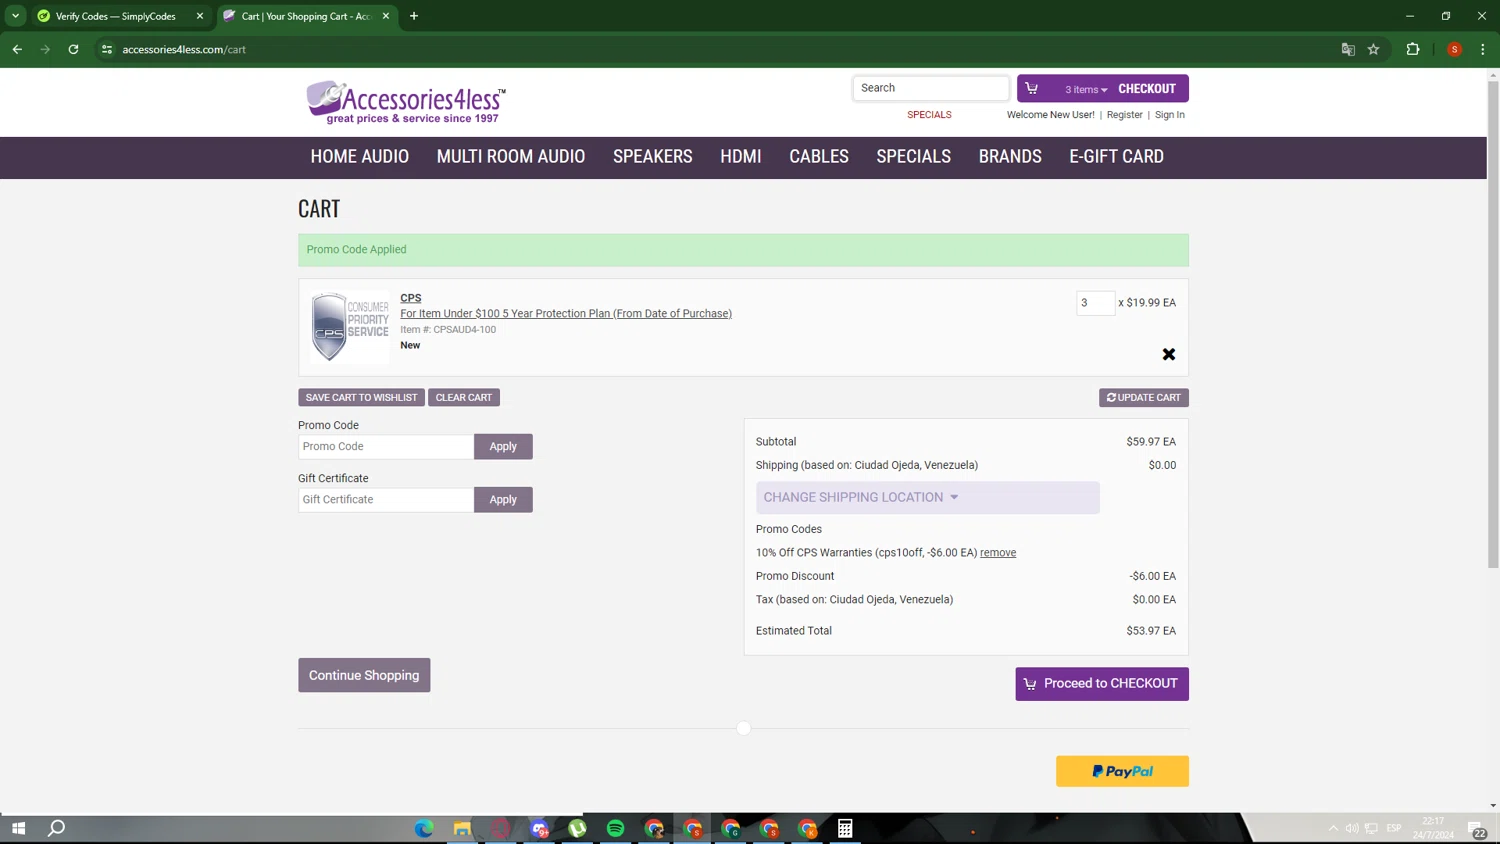Open the Brands menu
1500x844 pixels.
pos(1010,157)
